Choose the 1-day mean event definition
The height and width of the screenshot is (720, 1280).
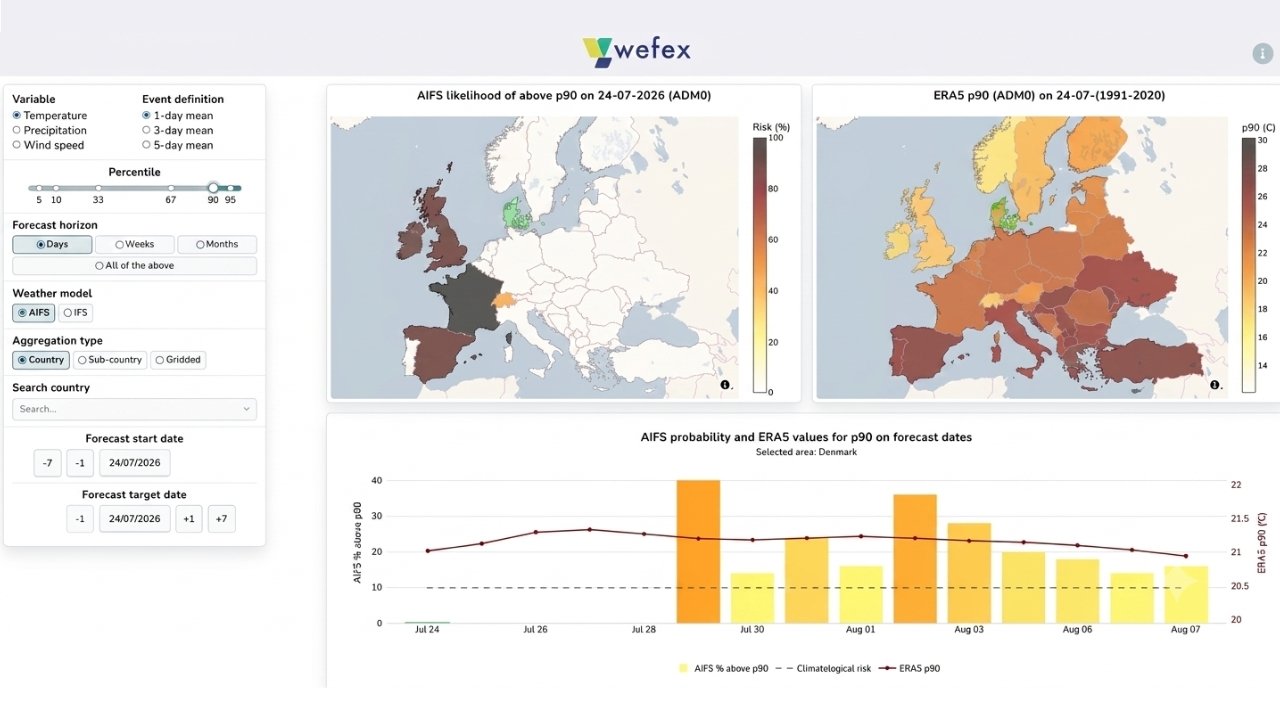click(178, 116)
